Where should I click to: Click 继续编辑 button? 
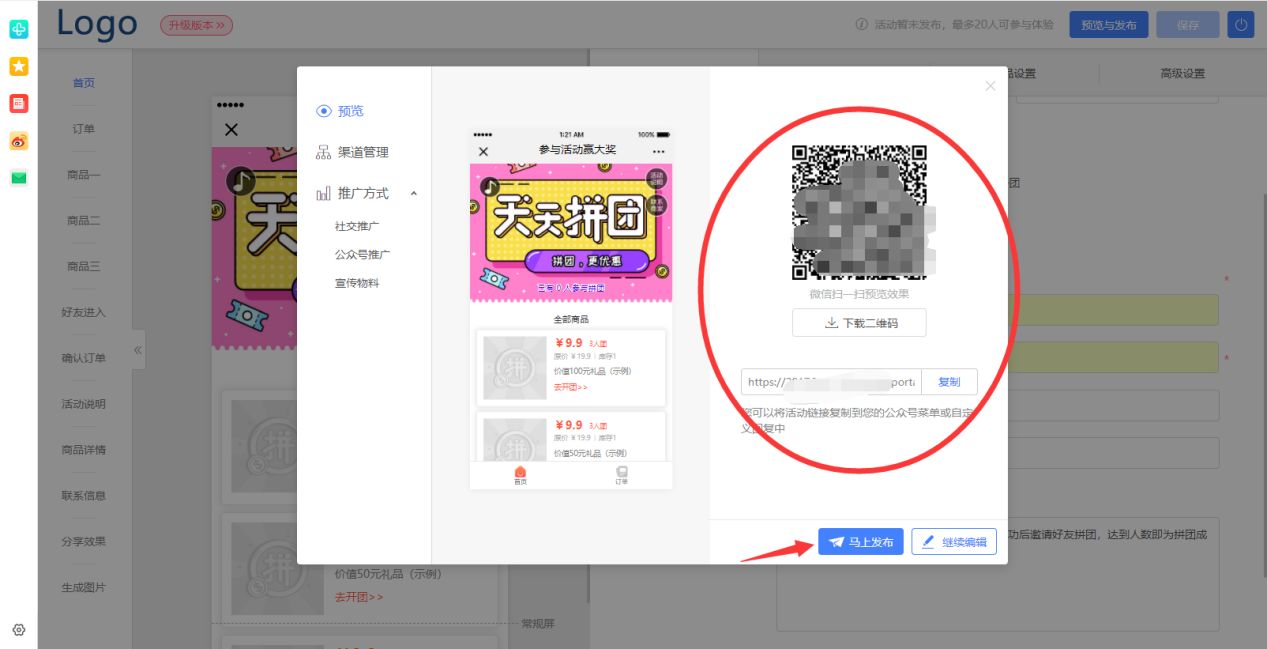954,542
